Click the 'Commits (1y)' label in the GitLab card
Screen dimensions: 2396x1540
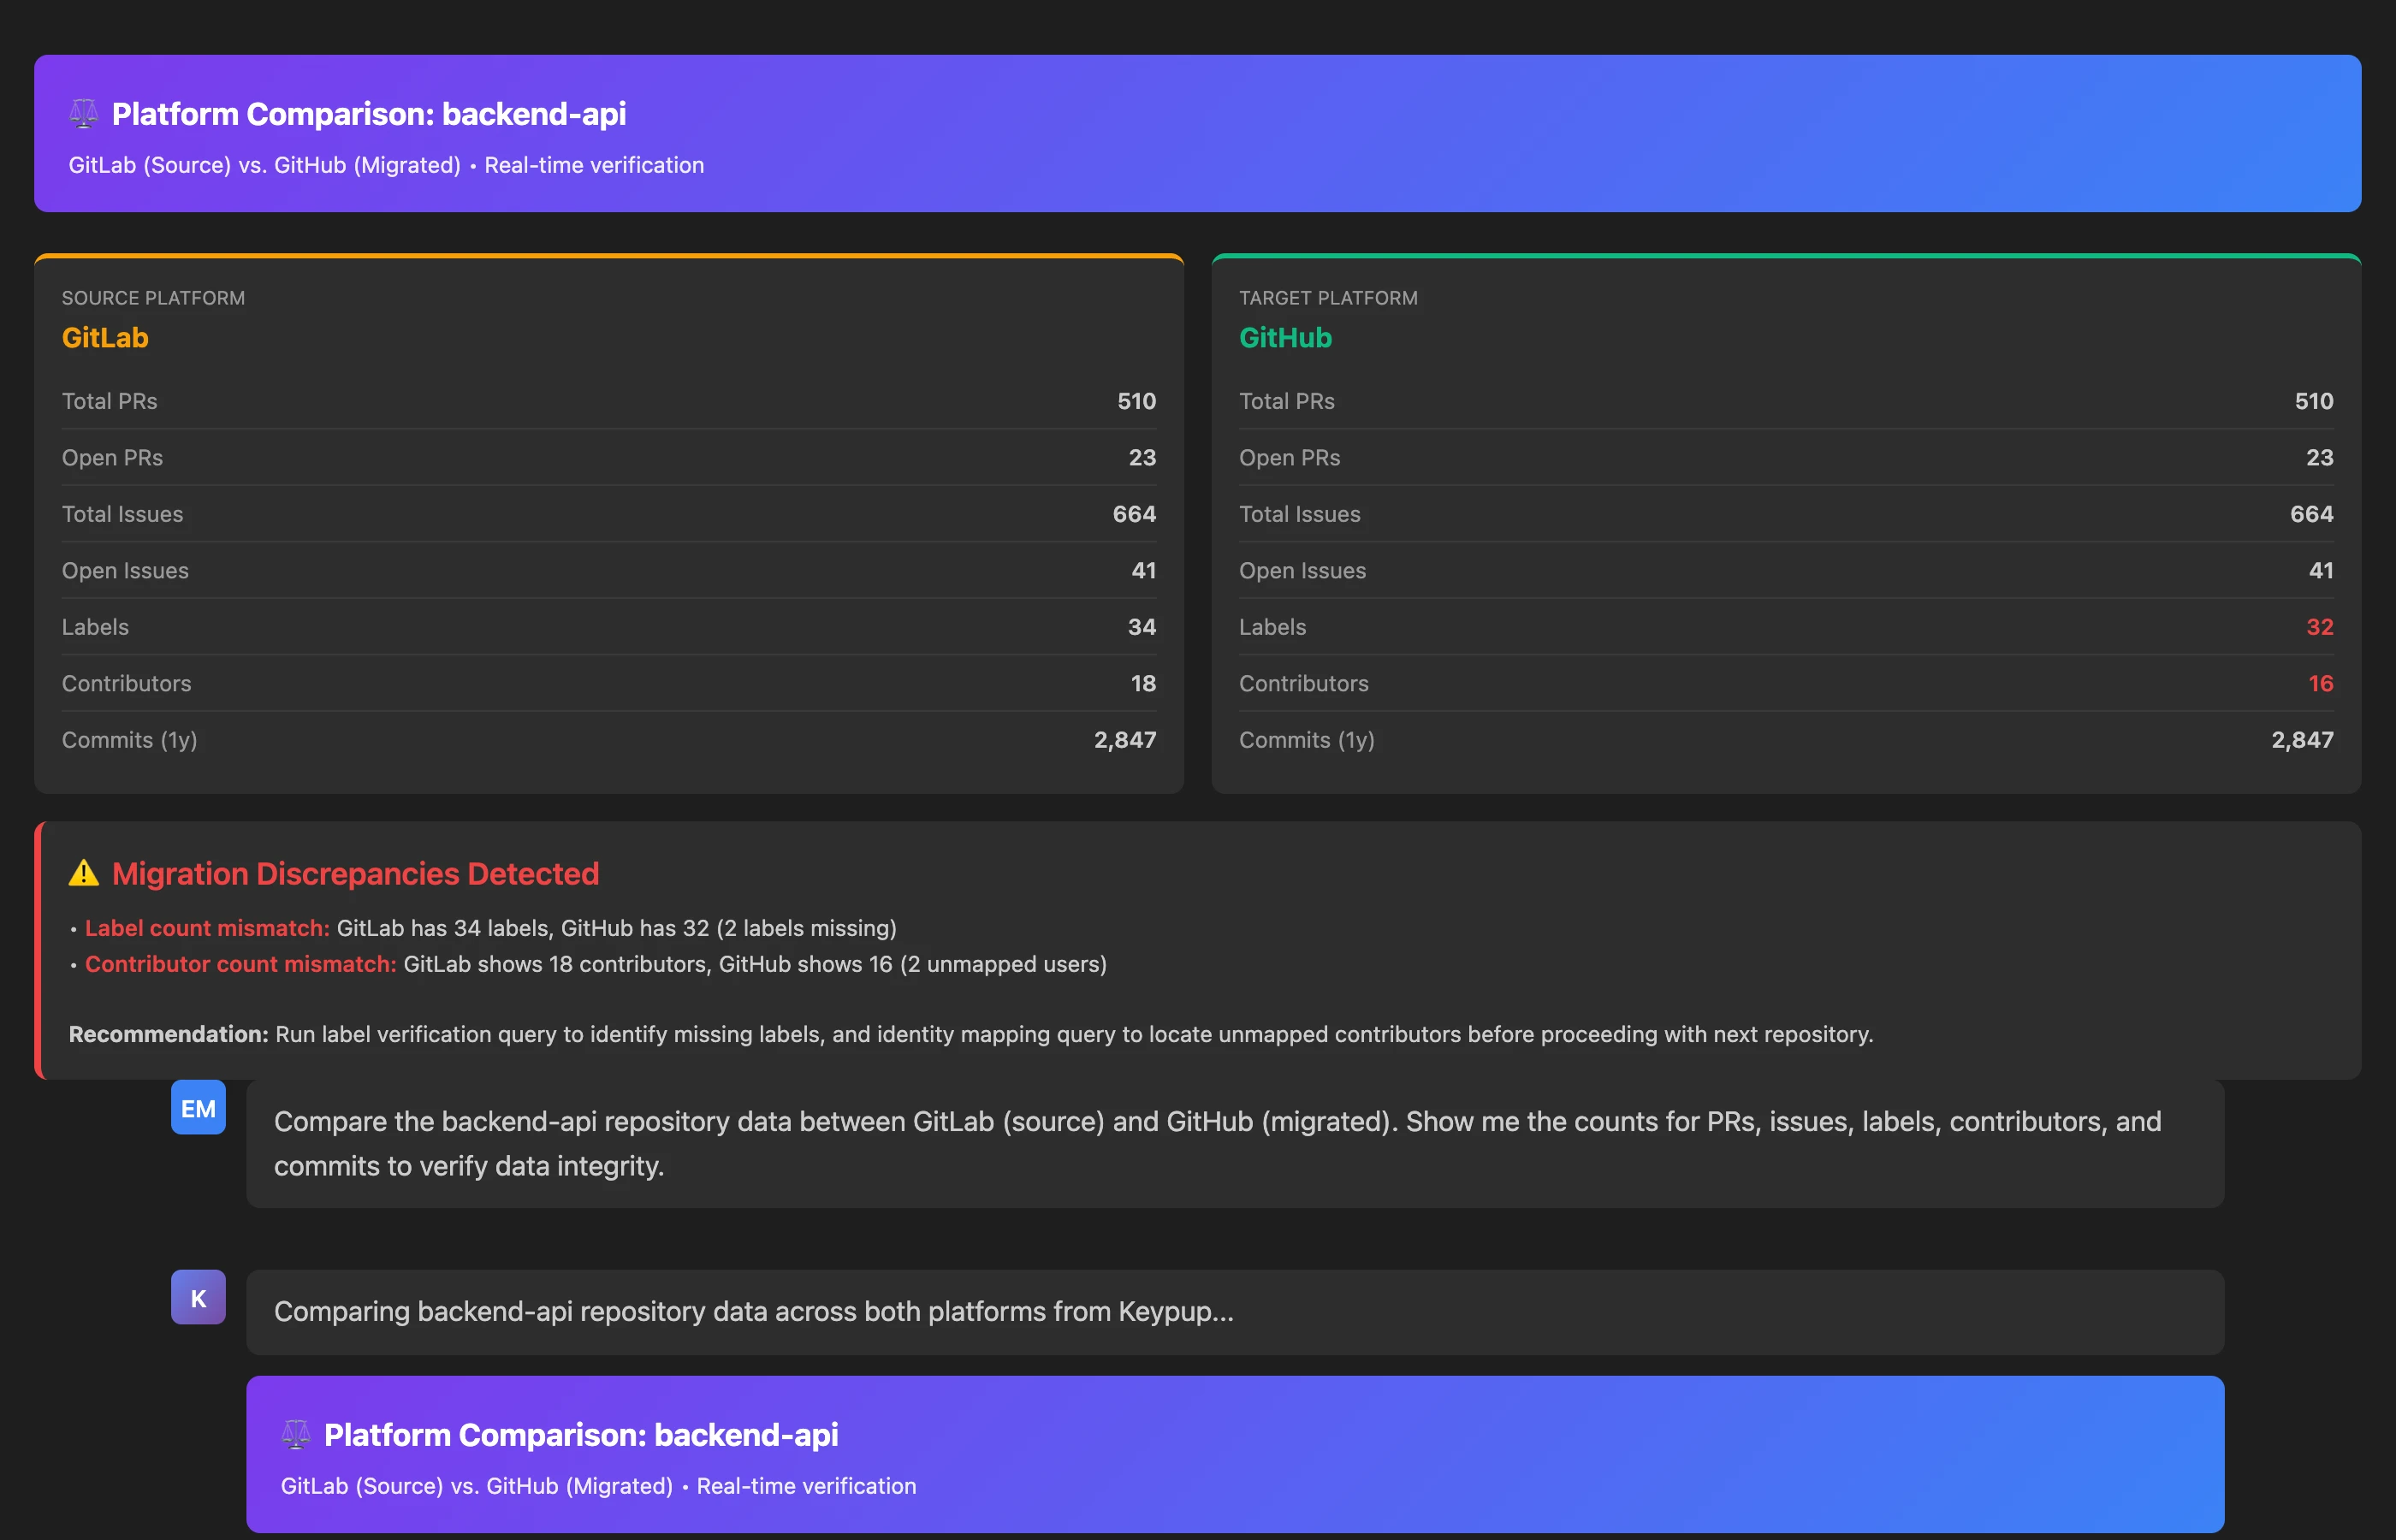tap(129, 740)
